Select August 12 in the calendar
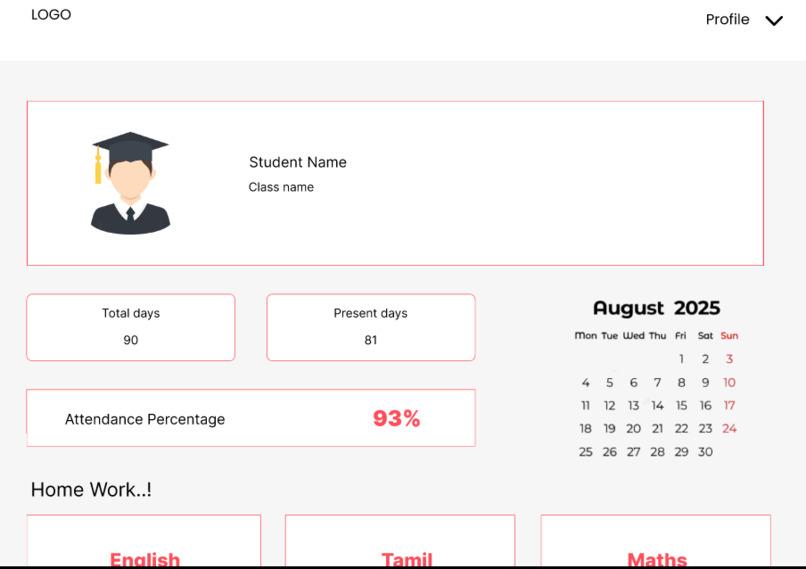806x569 pixels. coord(610,406)
